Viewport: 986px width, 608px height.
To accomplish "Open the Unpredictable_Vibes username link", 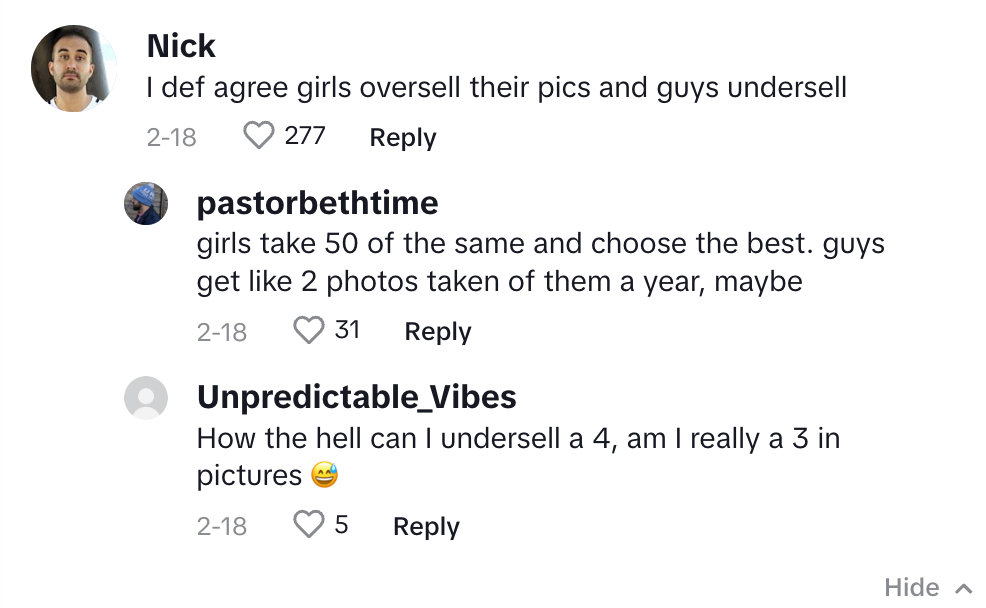I will (356, 397).
